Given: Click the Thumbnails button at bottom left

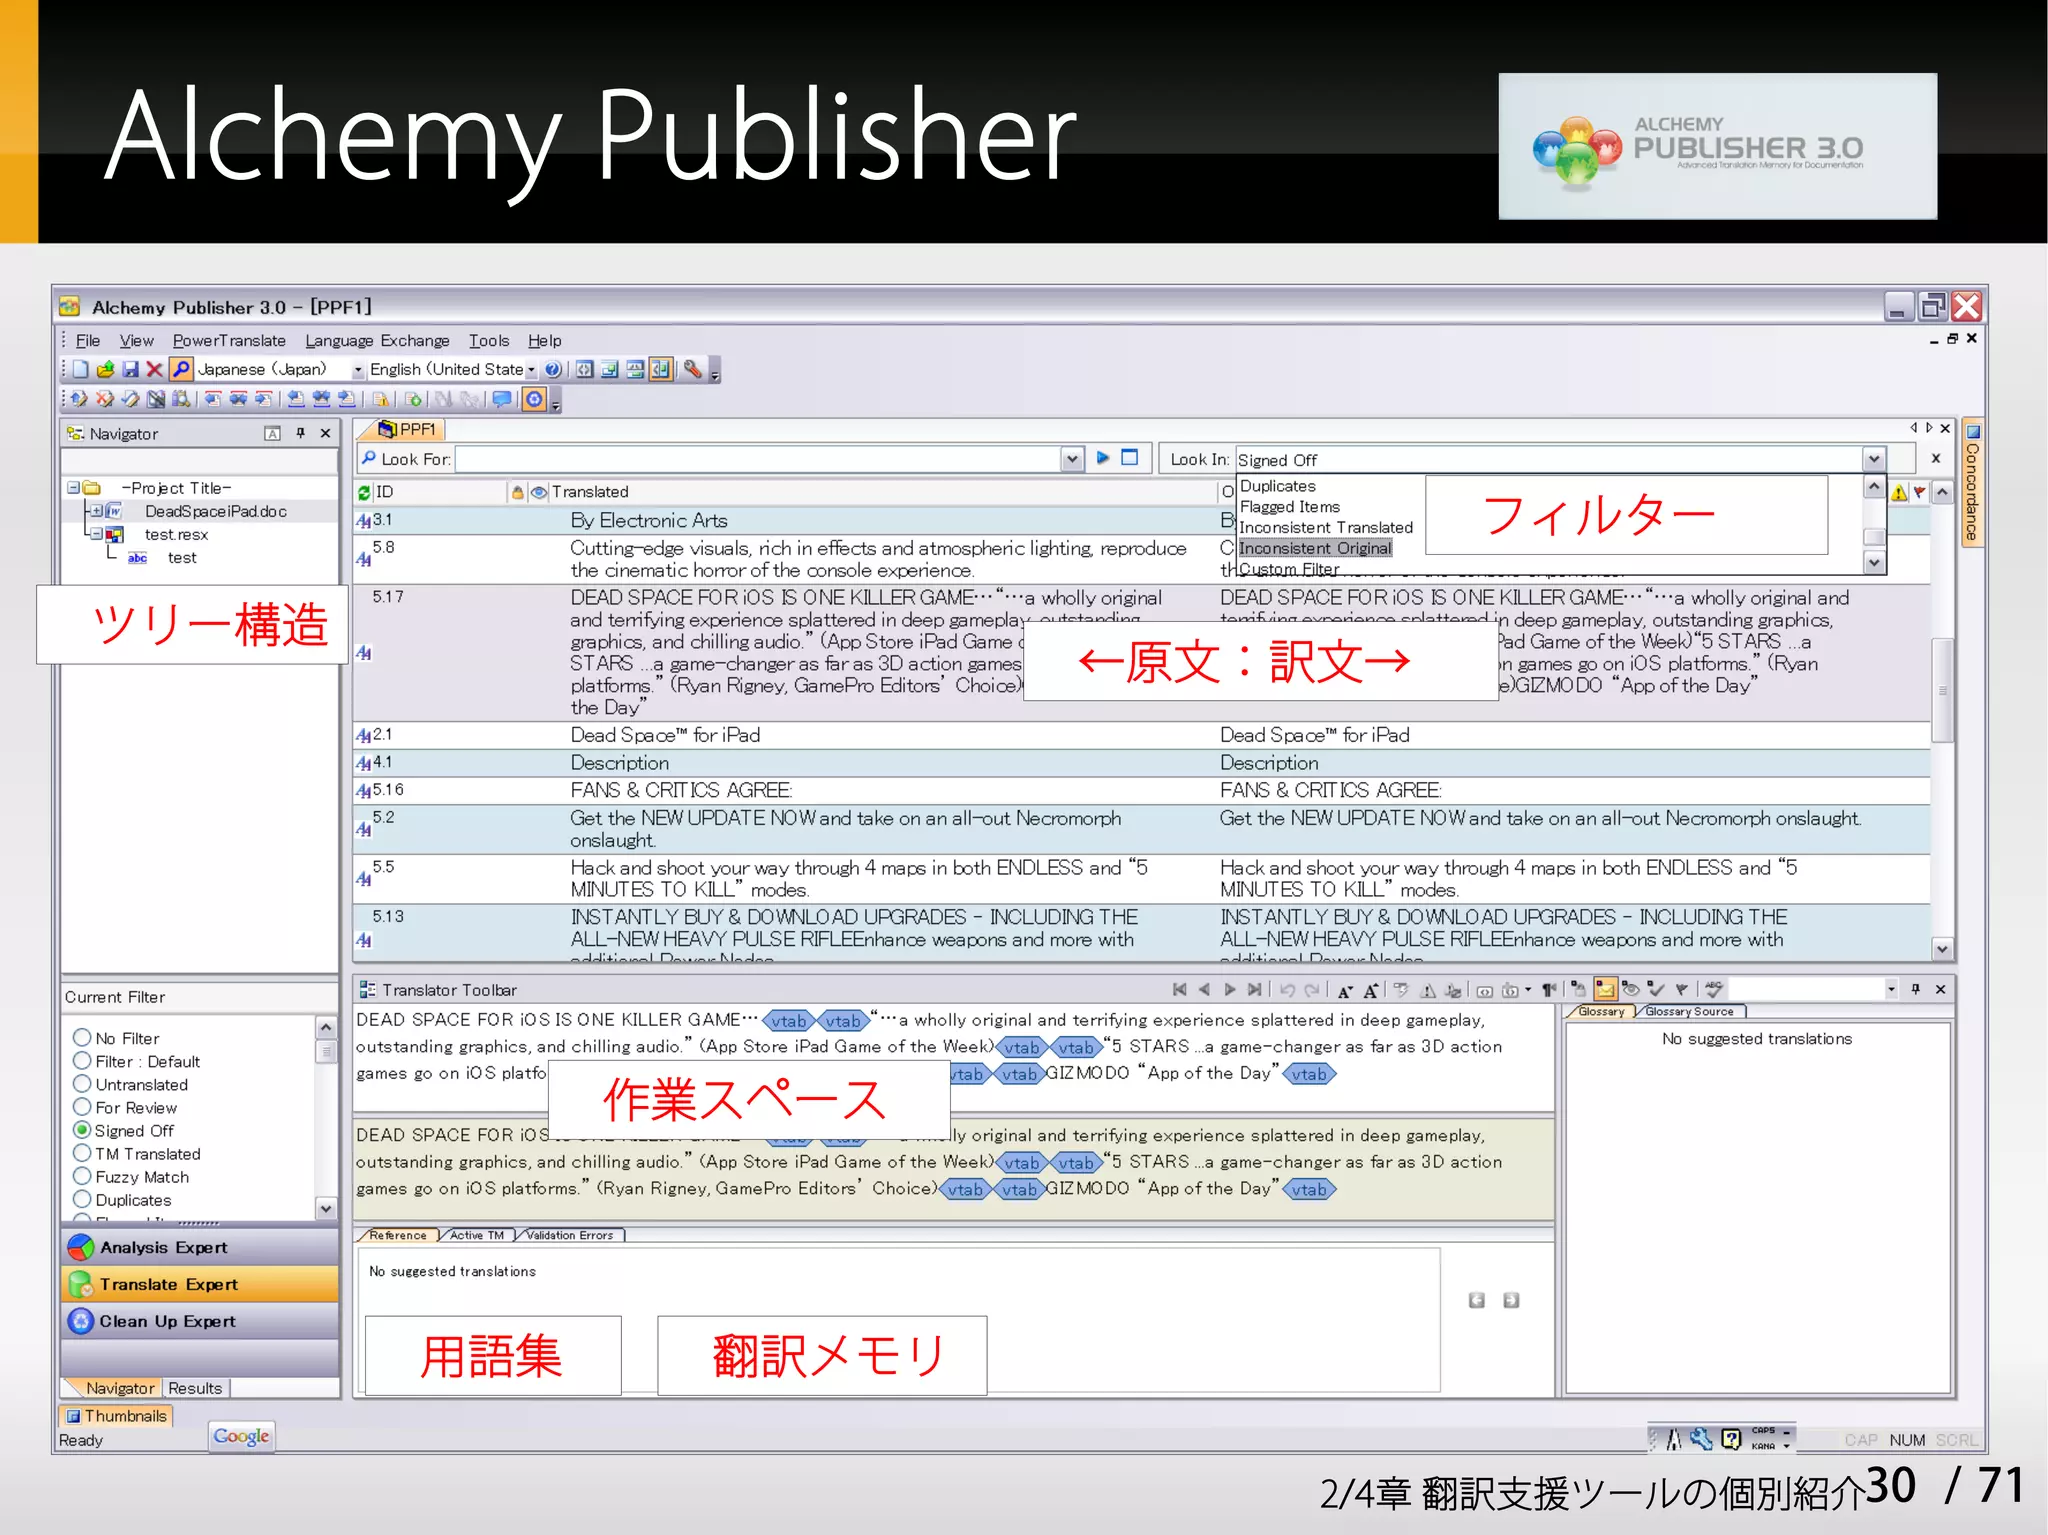Looking at the screenshot, I should pos(116,1416).
